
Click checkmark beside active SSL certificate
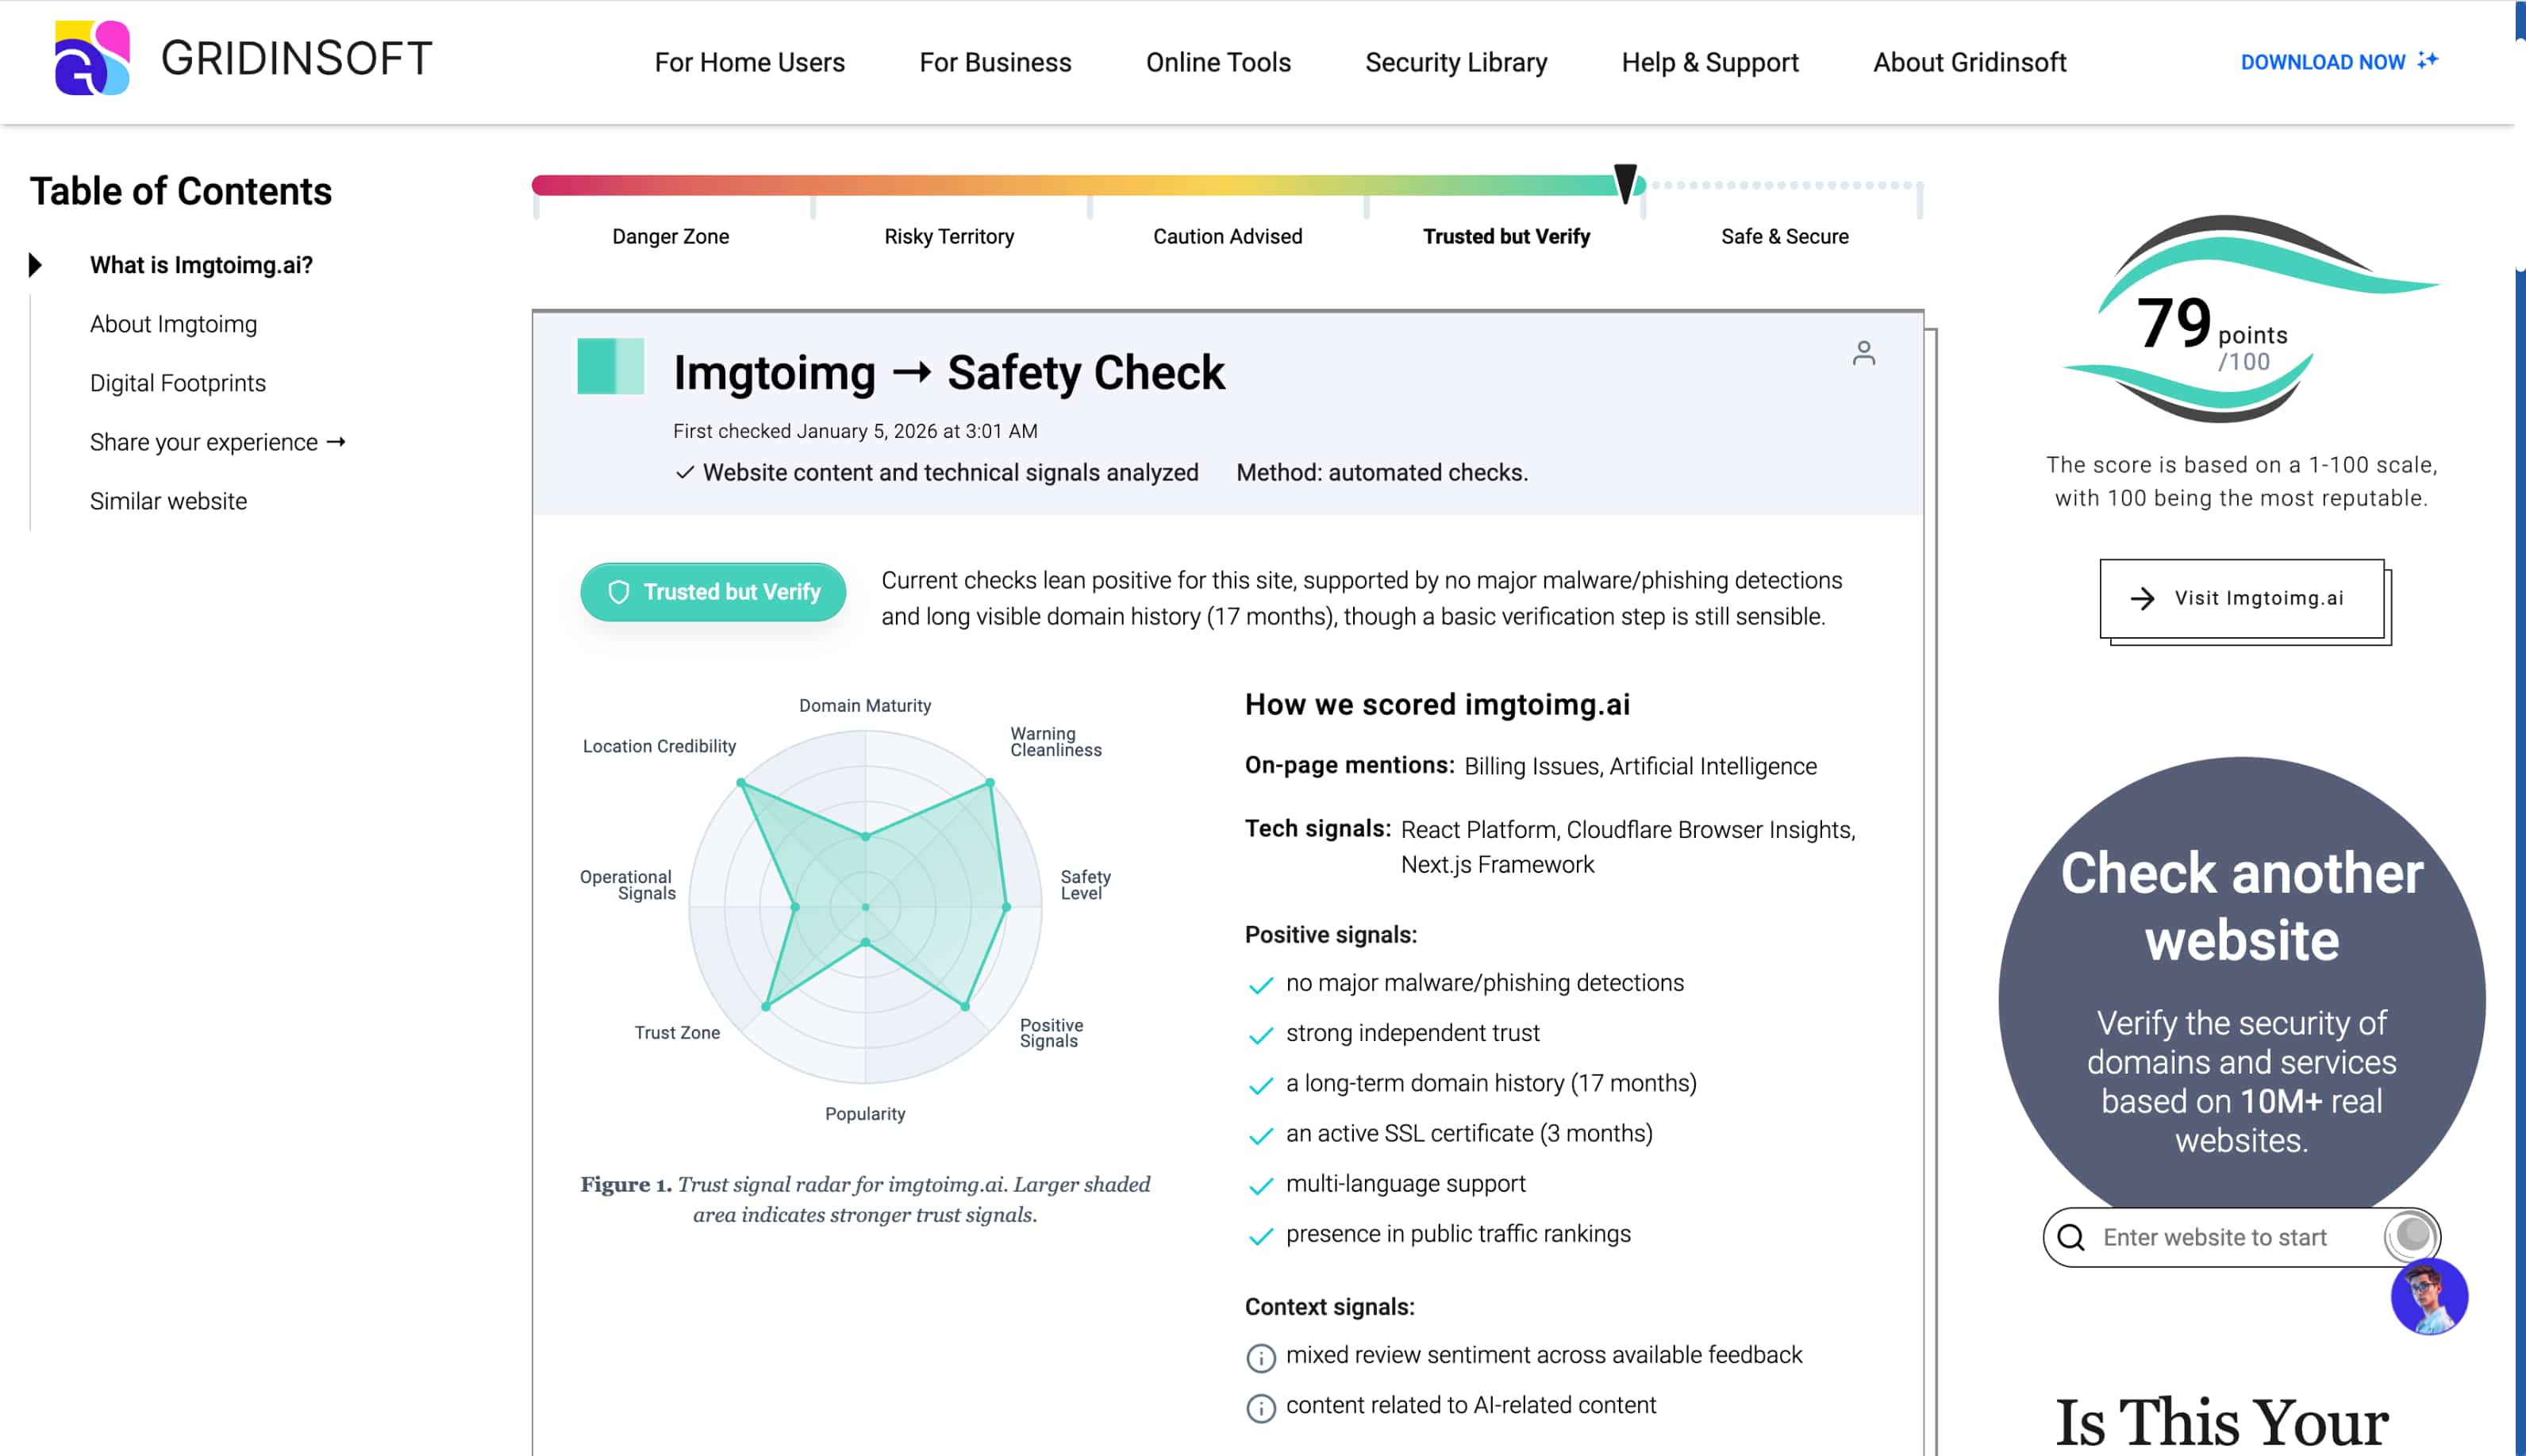coord(1261,1135)
